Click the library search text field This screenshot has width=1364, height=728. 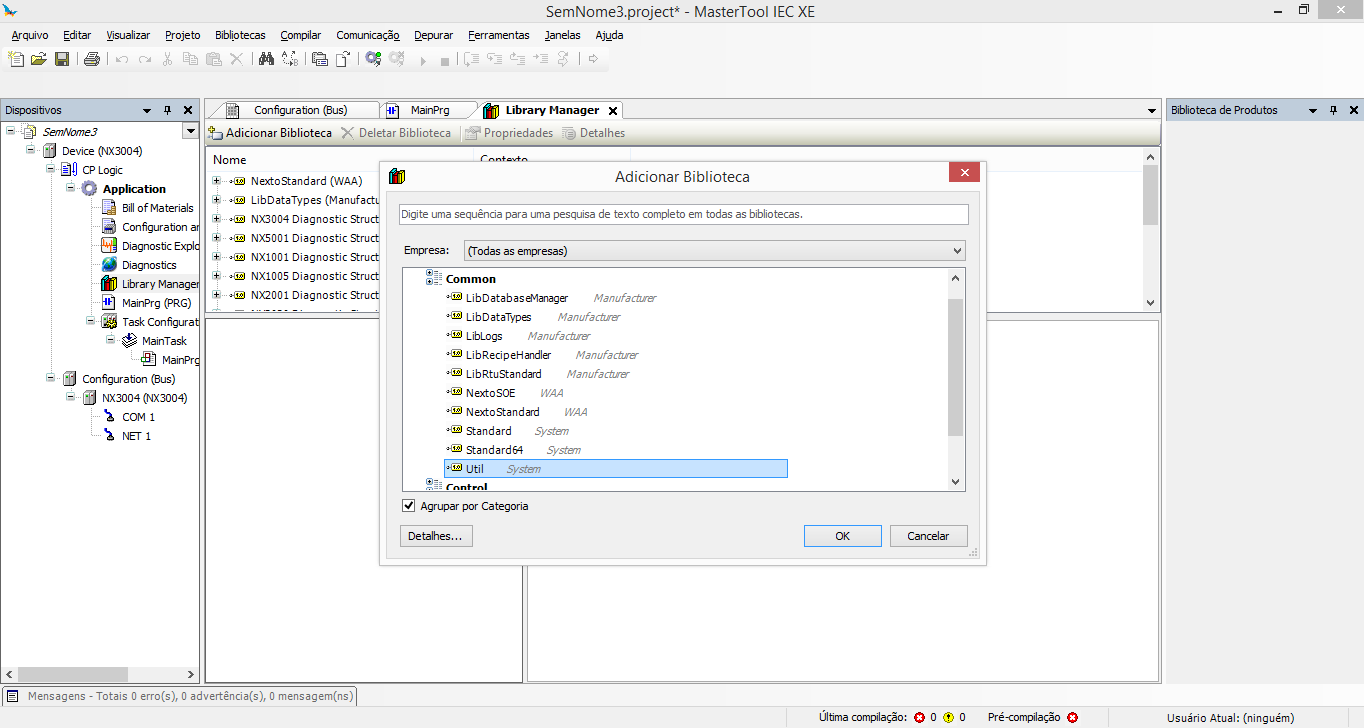click(x=683, y=214)
